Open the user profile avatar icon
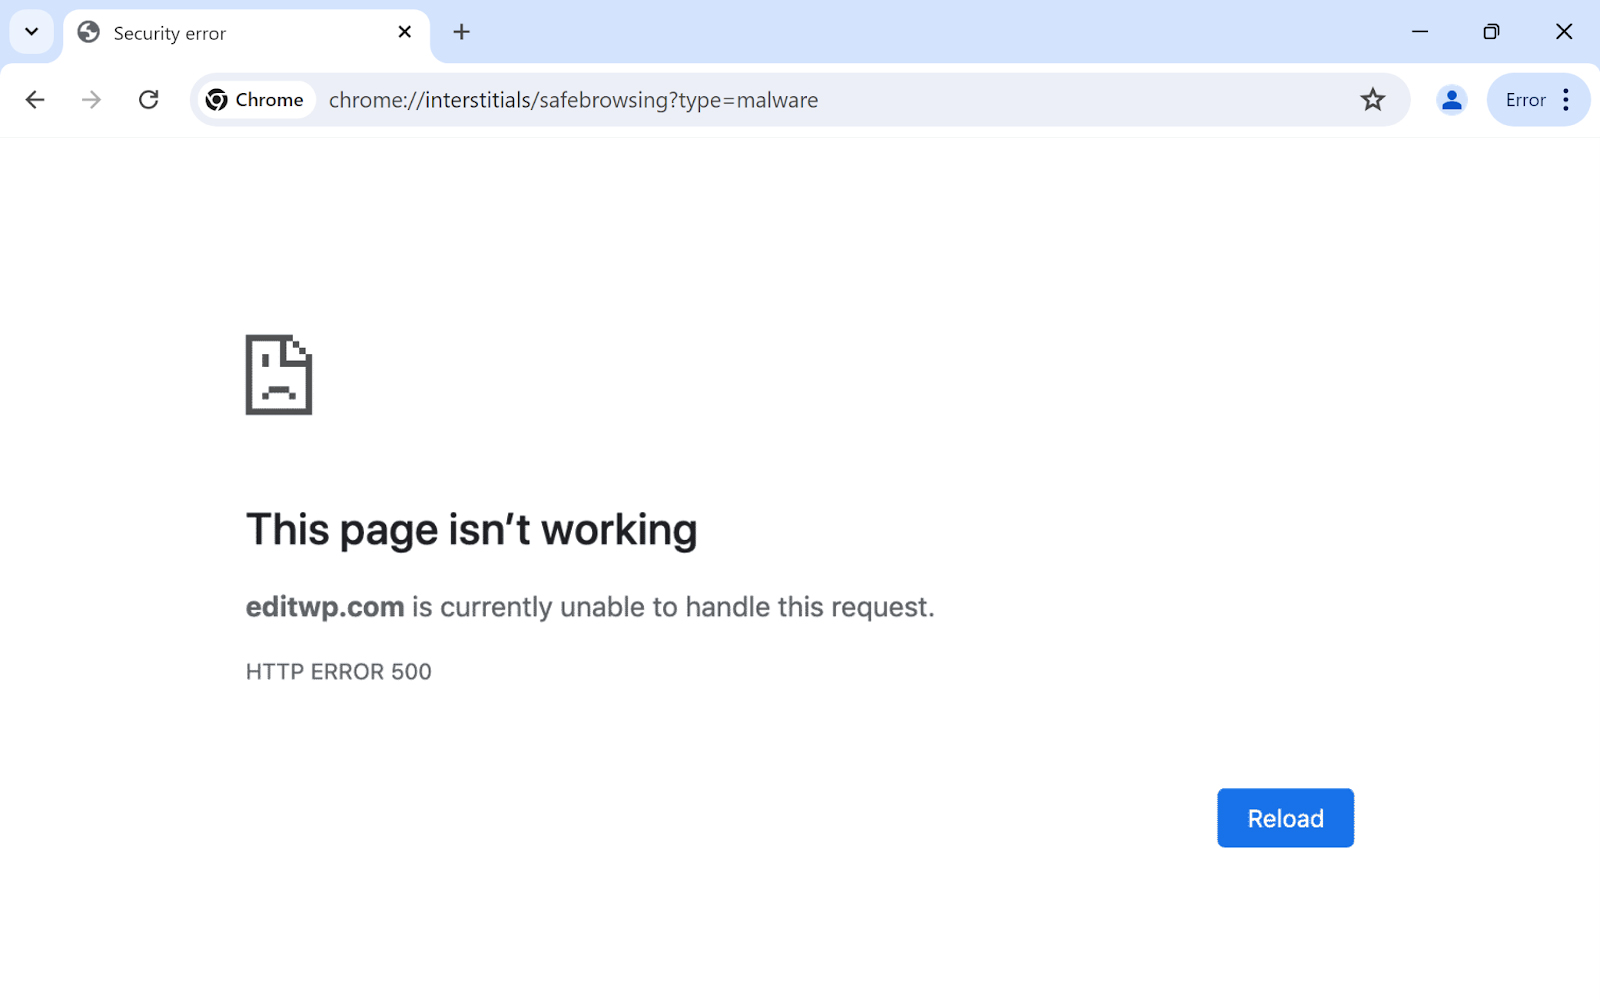 click(x=1451, y=100)
